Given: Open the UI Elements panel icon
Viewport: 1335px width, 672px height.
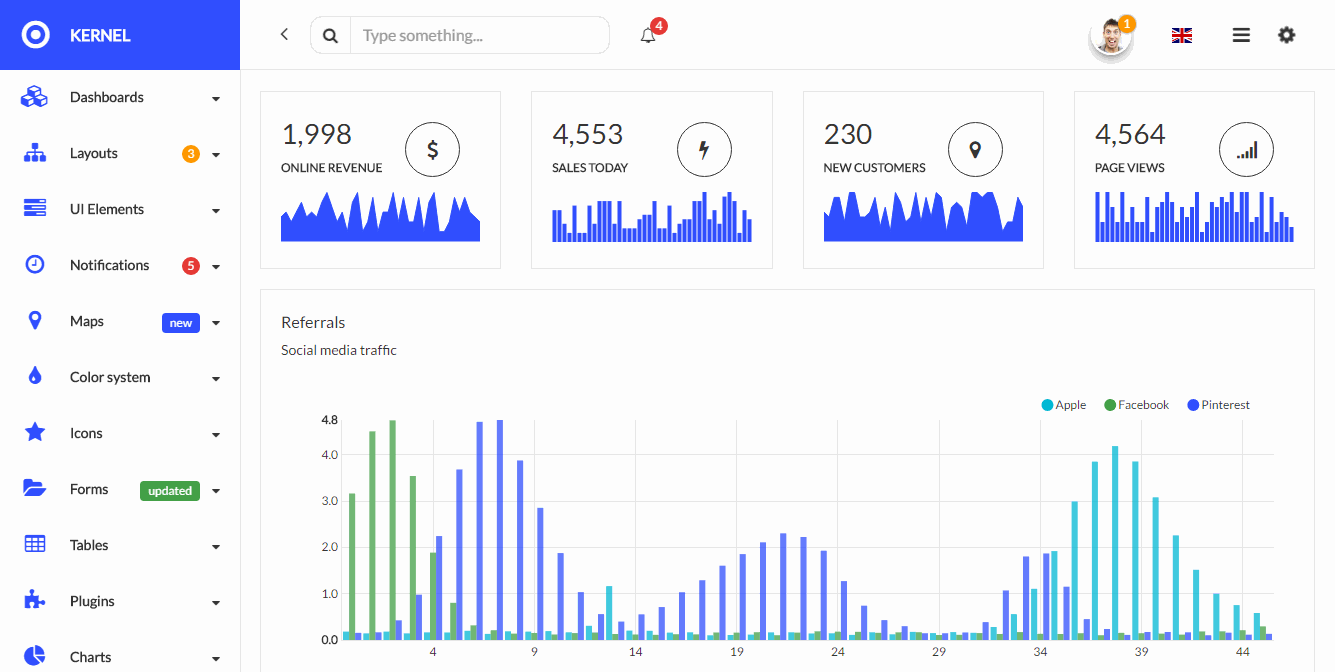Looking at the screenshot, I should coord(33,208).
